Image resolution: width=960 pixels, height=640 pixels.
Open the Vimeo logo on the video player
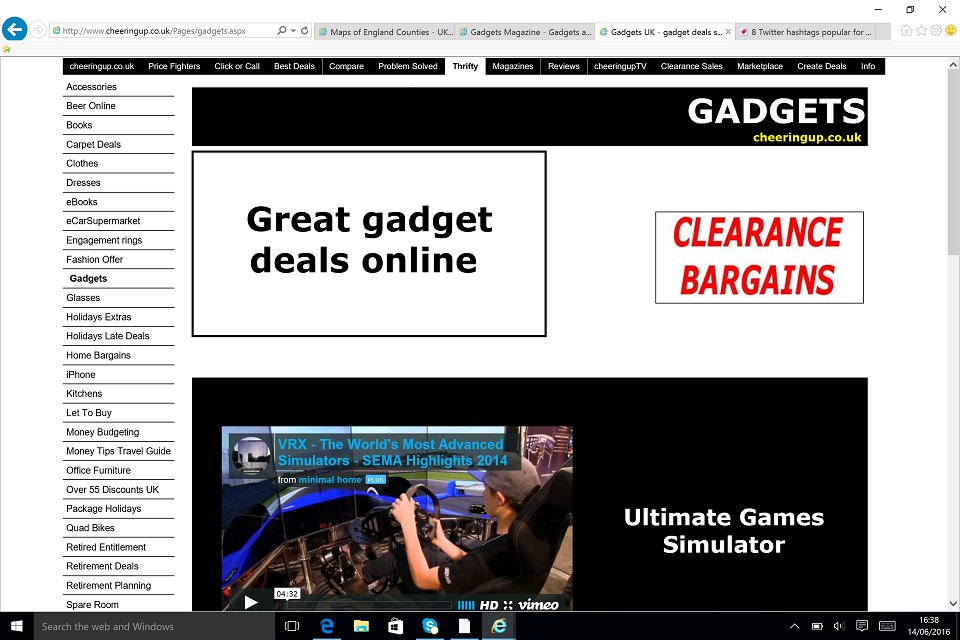[x=538, y=604]
